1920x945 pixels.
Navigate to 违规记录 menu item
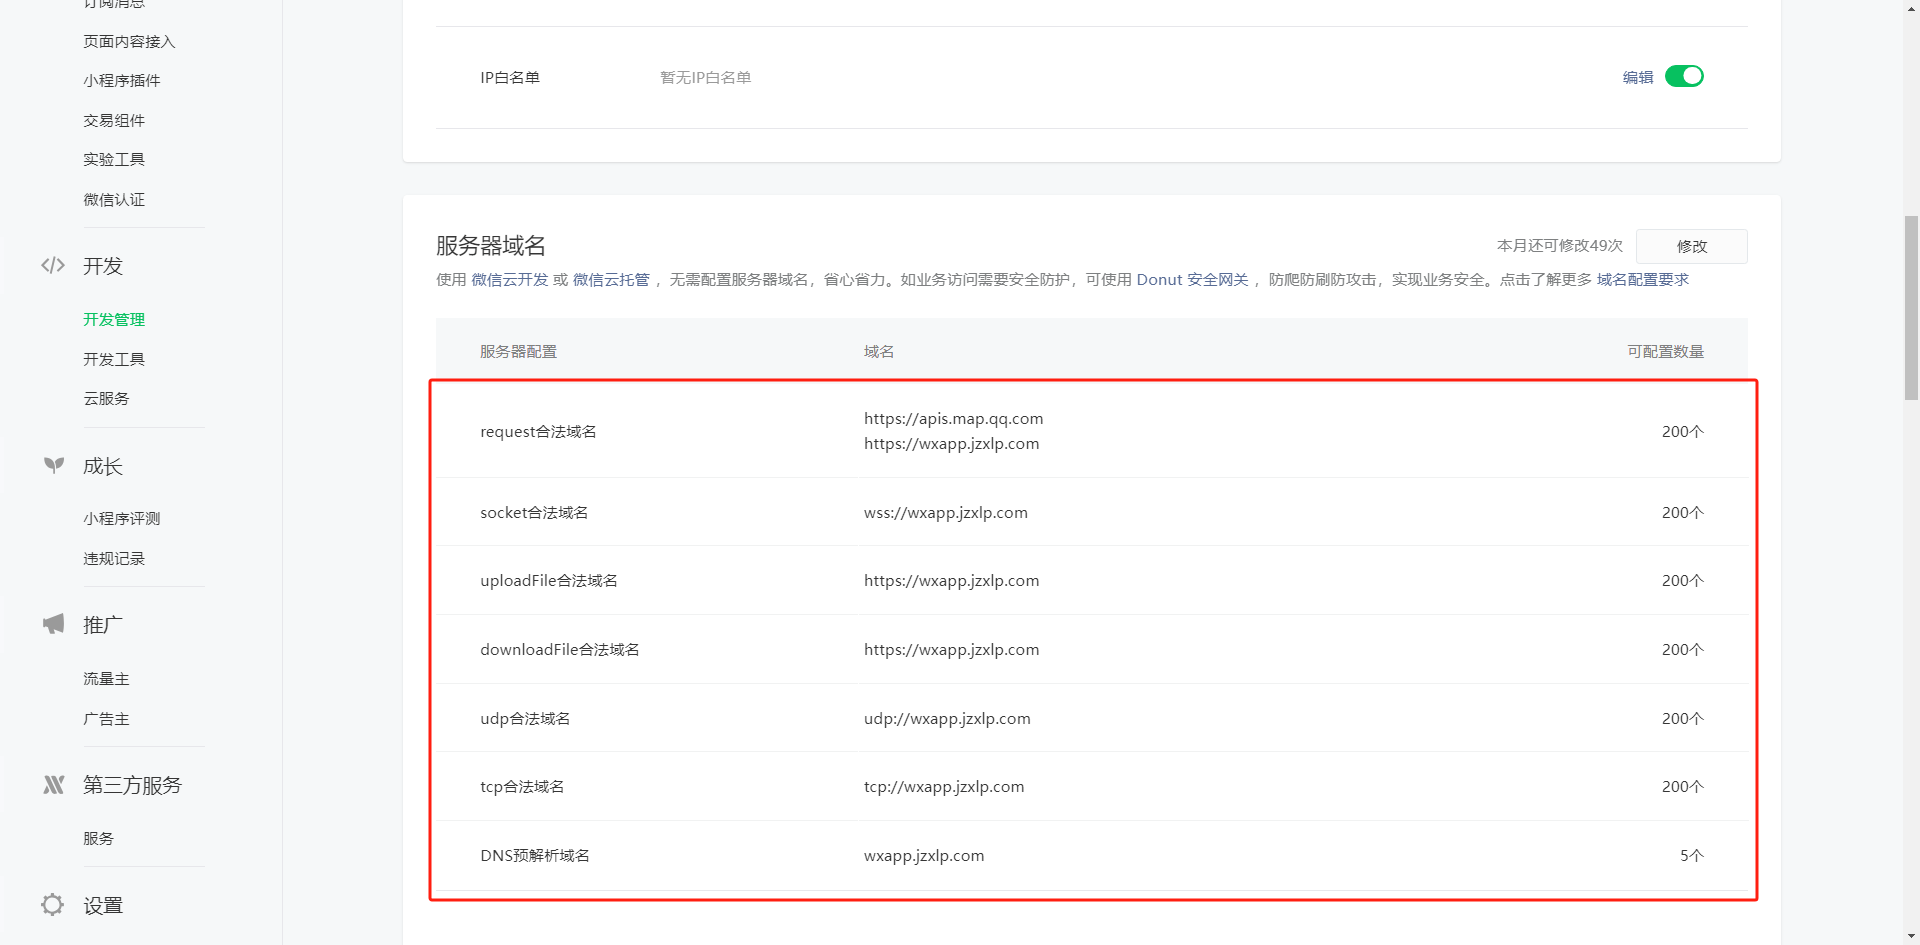click(114, 558)
